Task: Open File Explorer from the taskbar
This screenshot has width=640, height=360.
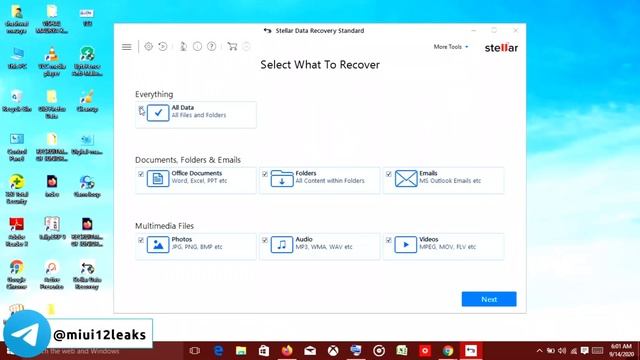Action: pos(241,351)
